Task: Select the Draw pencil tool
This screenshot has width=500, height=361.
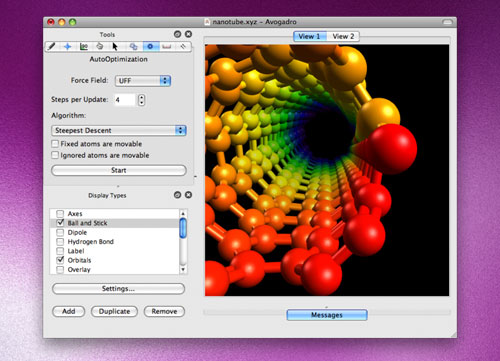Action: point(52,46)
